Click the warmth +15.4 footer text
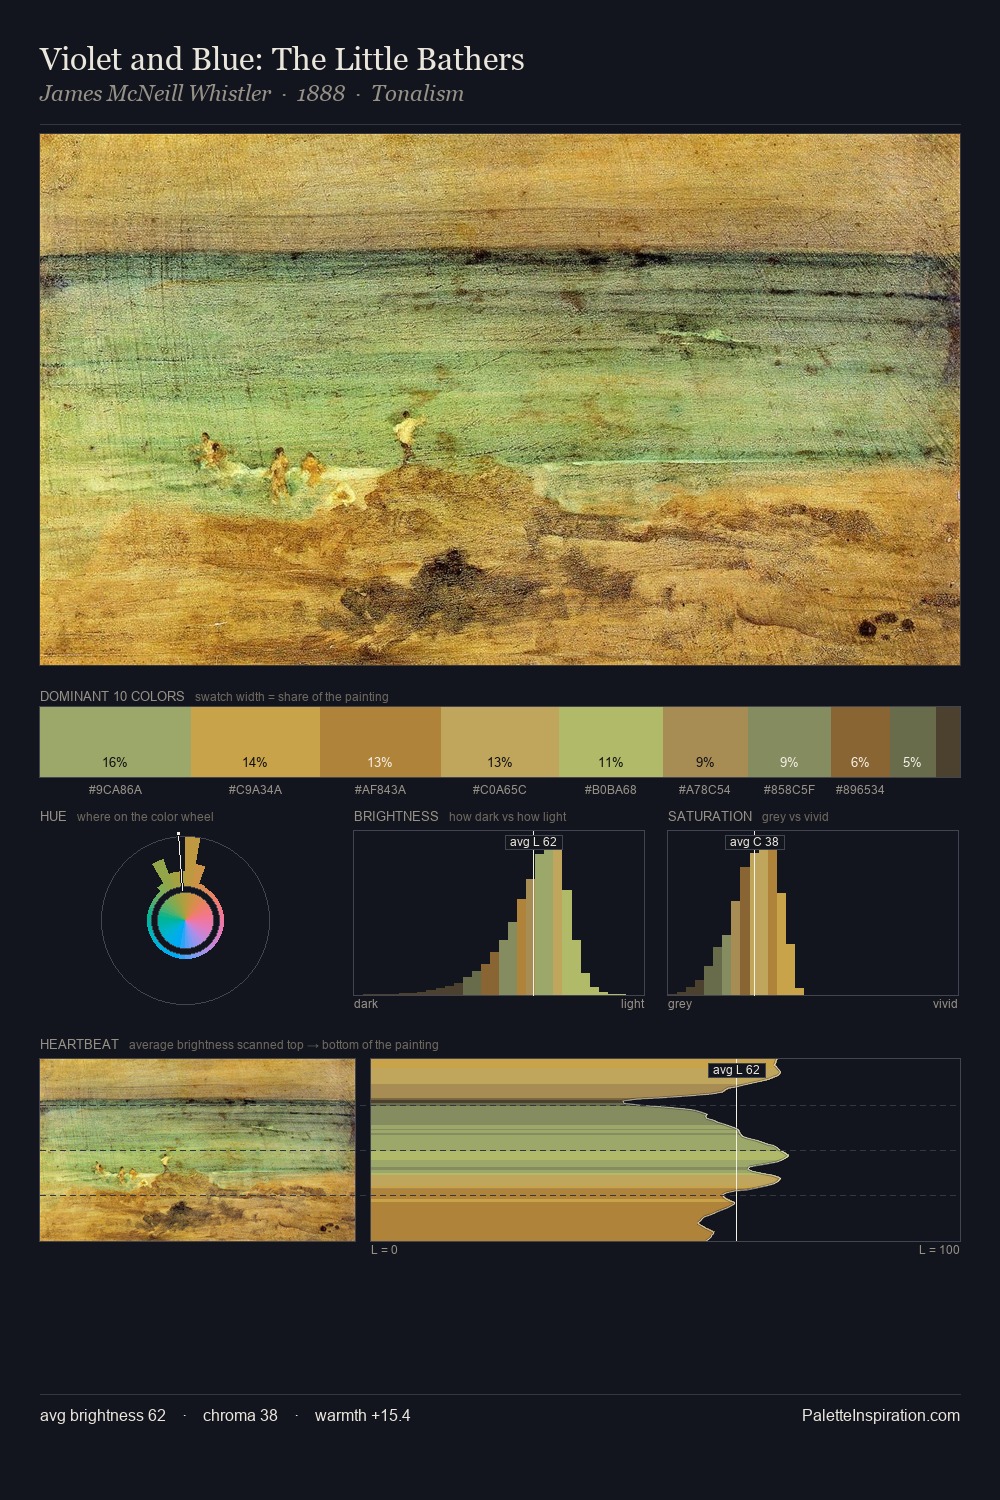 (x=362, y=1415)
